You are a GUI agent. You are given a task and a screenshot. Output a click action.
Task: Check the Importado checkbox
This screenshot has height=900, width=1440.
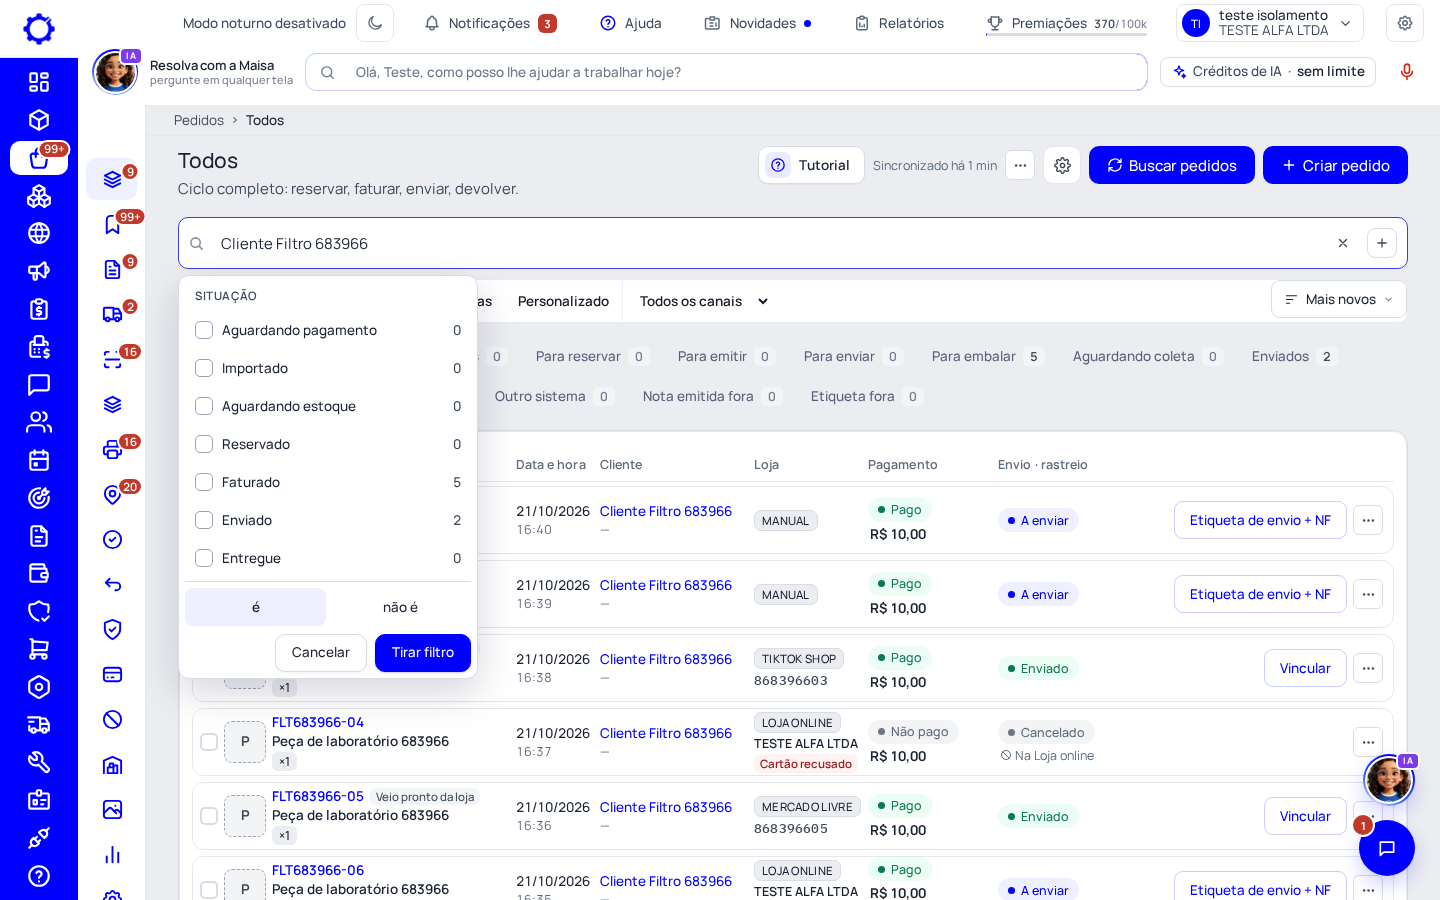204,368
